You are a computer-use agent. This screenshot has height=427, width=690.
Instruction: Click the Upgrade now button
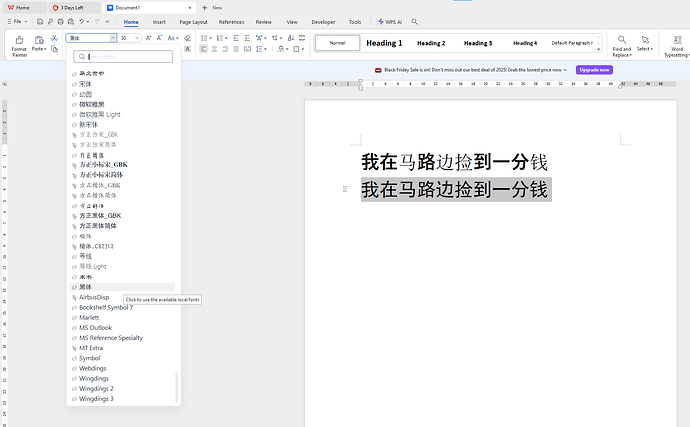(594, 70)
